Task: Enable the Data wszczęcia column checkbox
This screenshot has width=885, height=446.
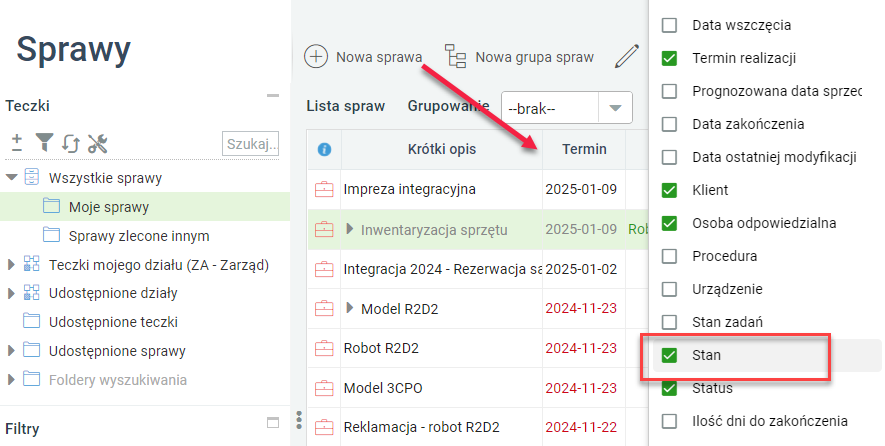Action: click(x=669, y=25)
